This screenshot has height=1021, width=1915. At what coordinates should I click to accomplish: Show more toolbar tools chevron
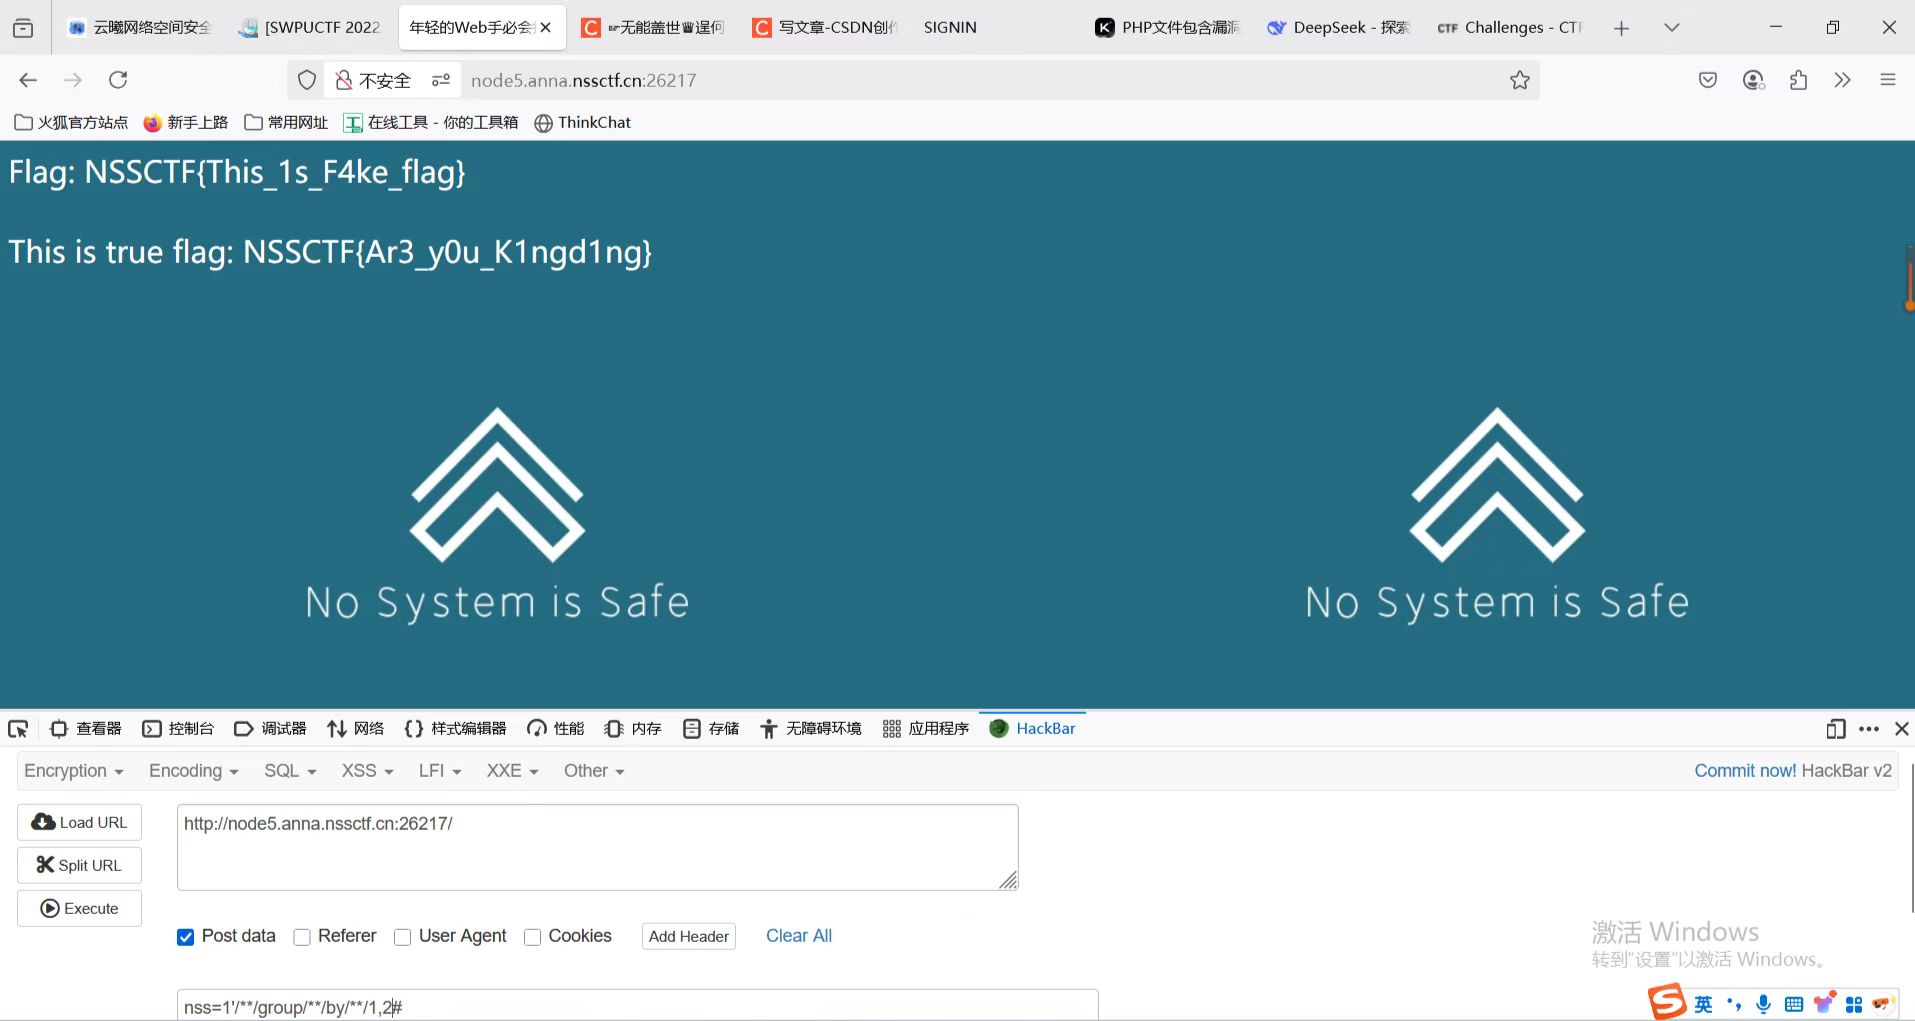1842,80
